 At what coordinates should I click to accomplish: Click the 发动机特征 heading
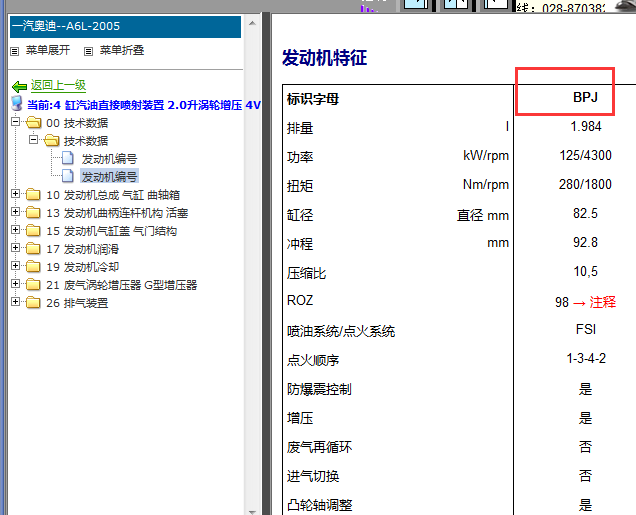click(324, 58)
